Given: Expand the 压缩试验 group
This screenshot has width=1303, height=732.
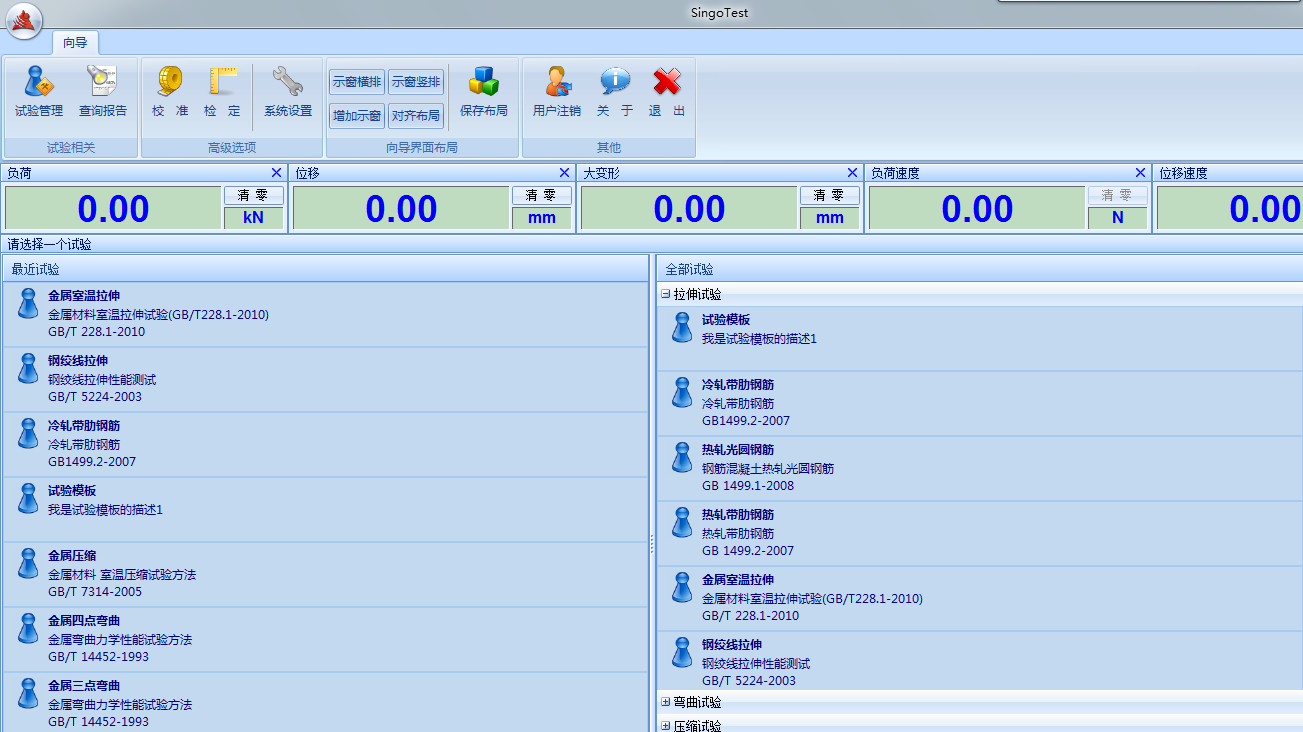Looking at the screenshot, I should pos(666,726).
